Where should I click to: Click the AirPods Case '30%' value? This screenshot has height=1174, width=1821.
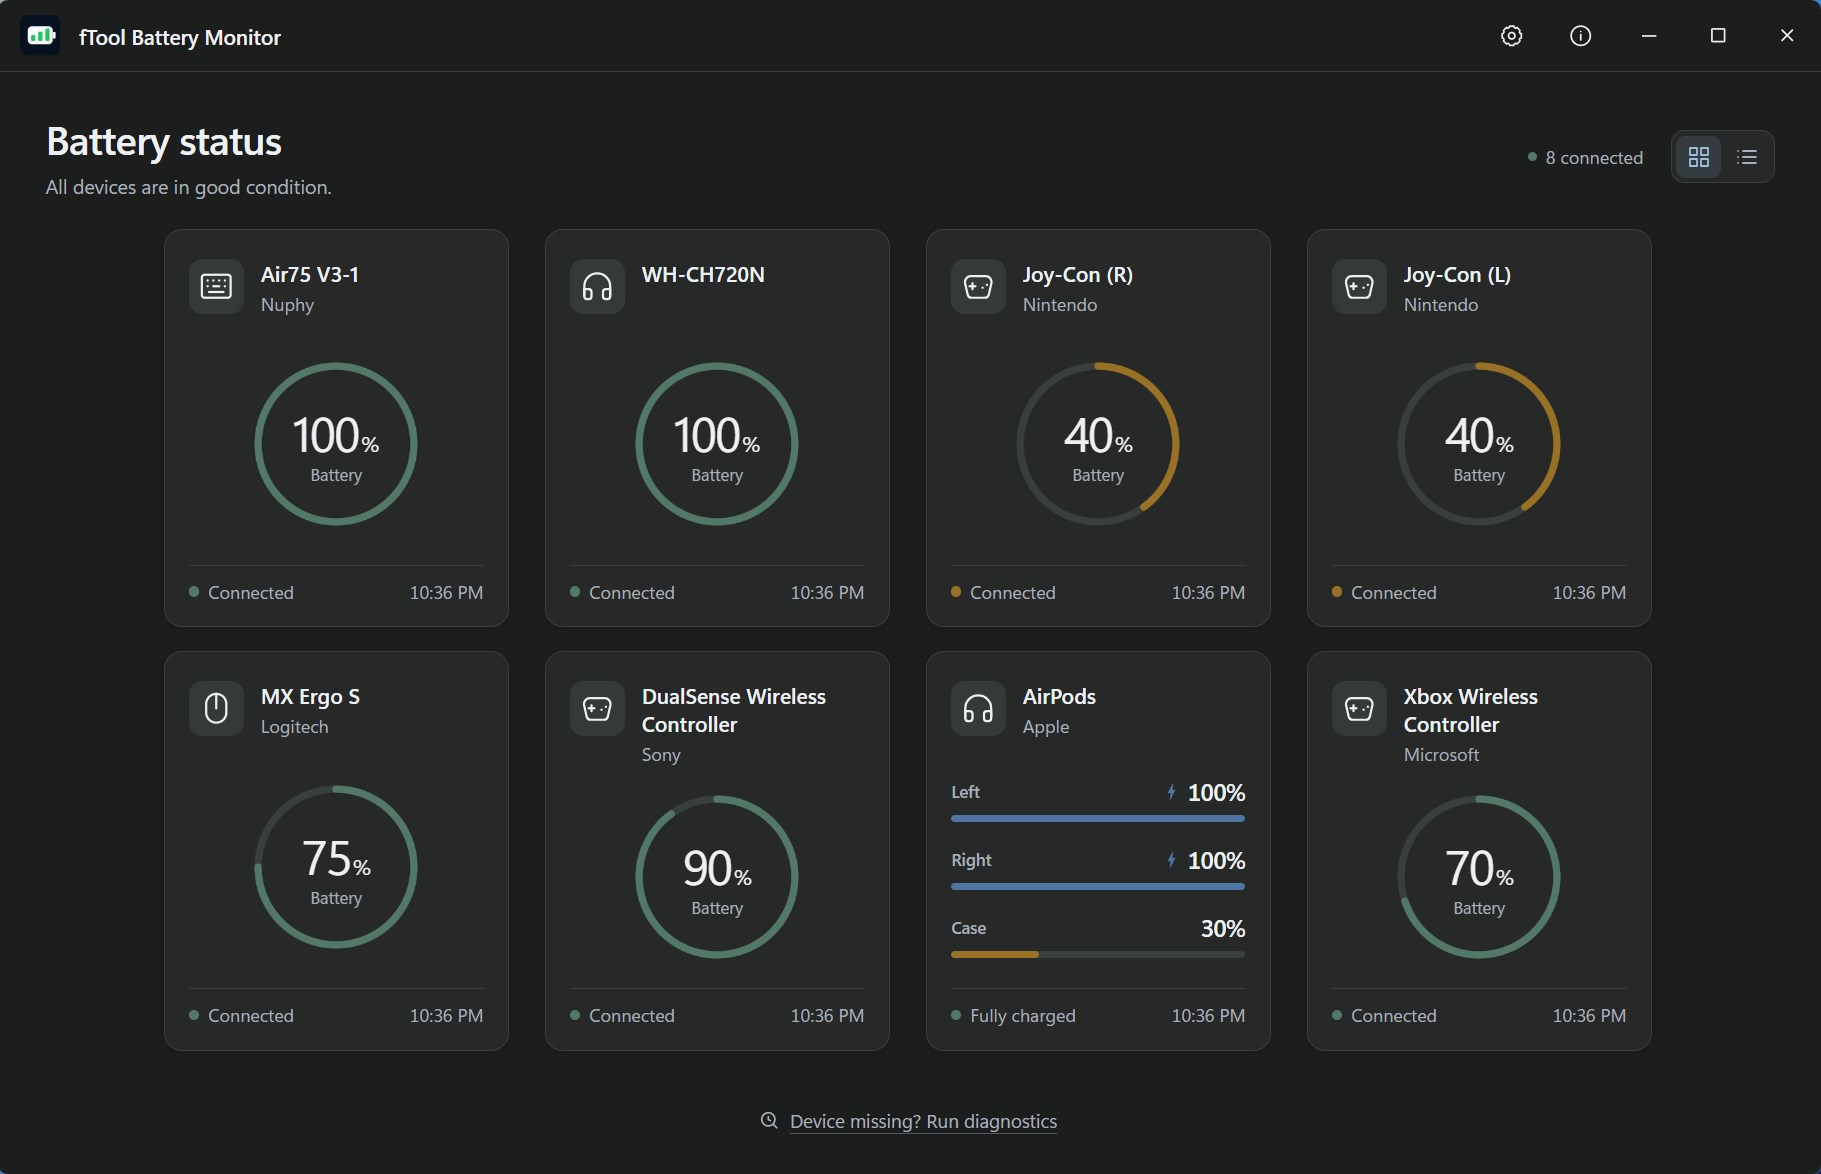click(1223, 929)
